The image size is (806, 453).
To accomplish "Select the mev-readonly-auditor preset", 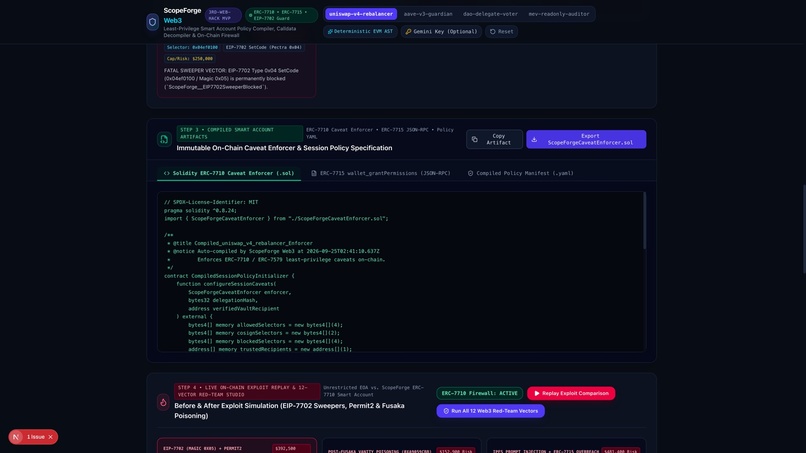I will click(559, 14).
